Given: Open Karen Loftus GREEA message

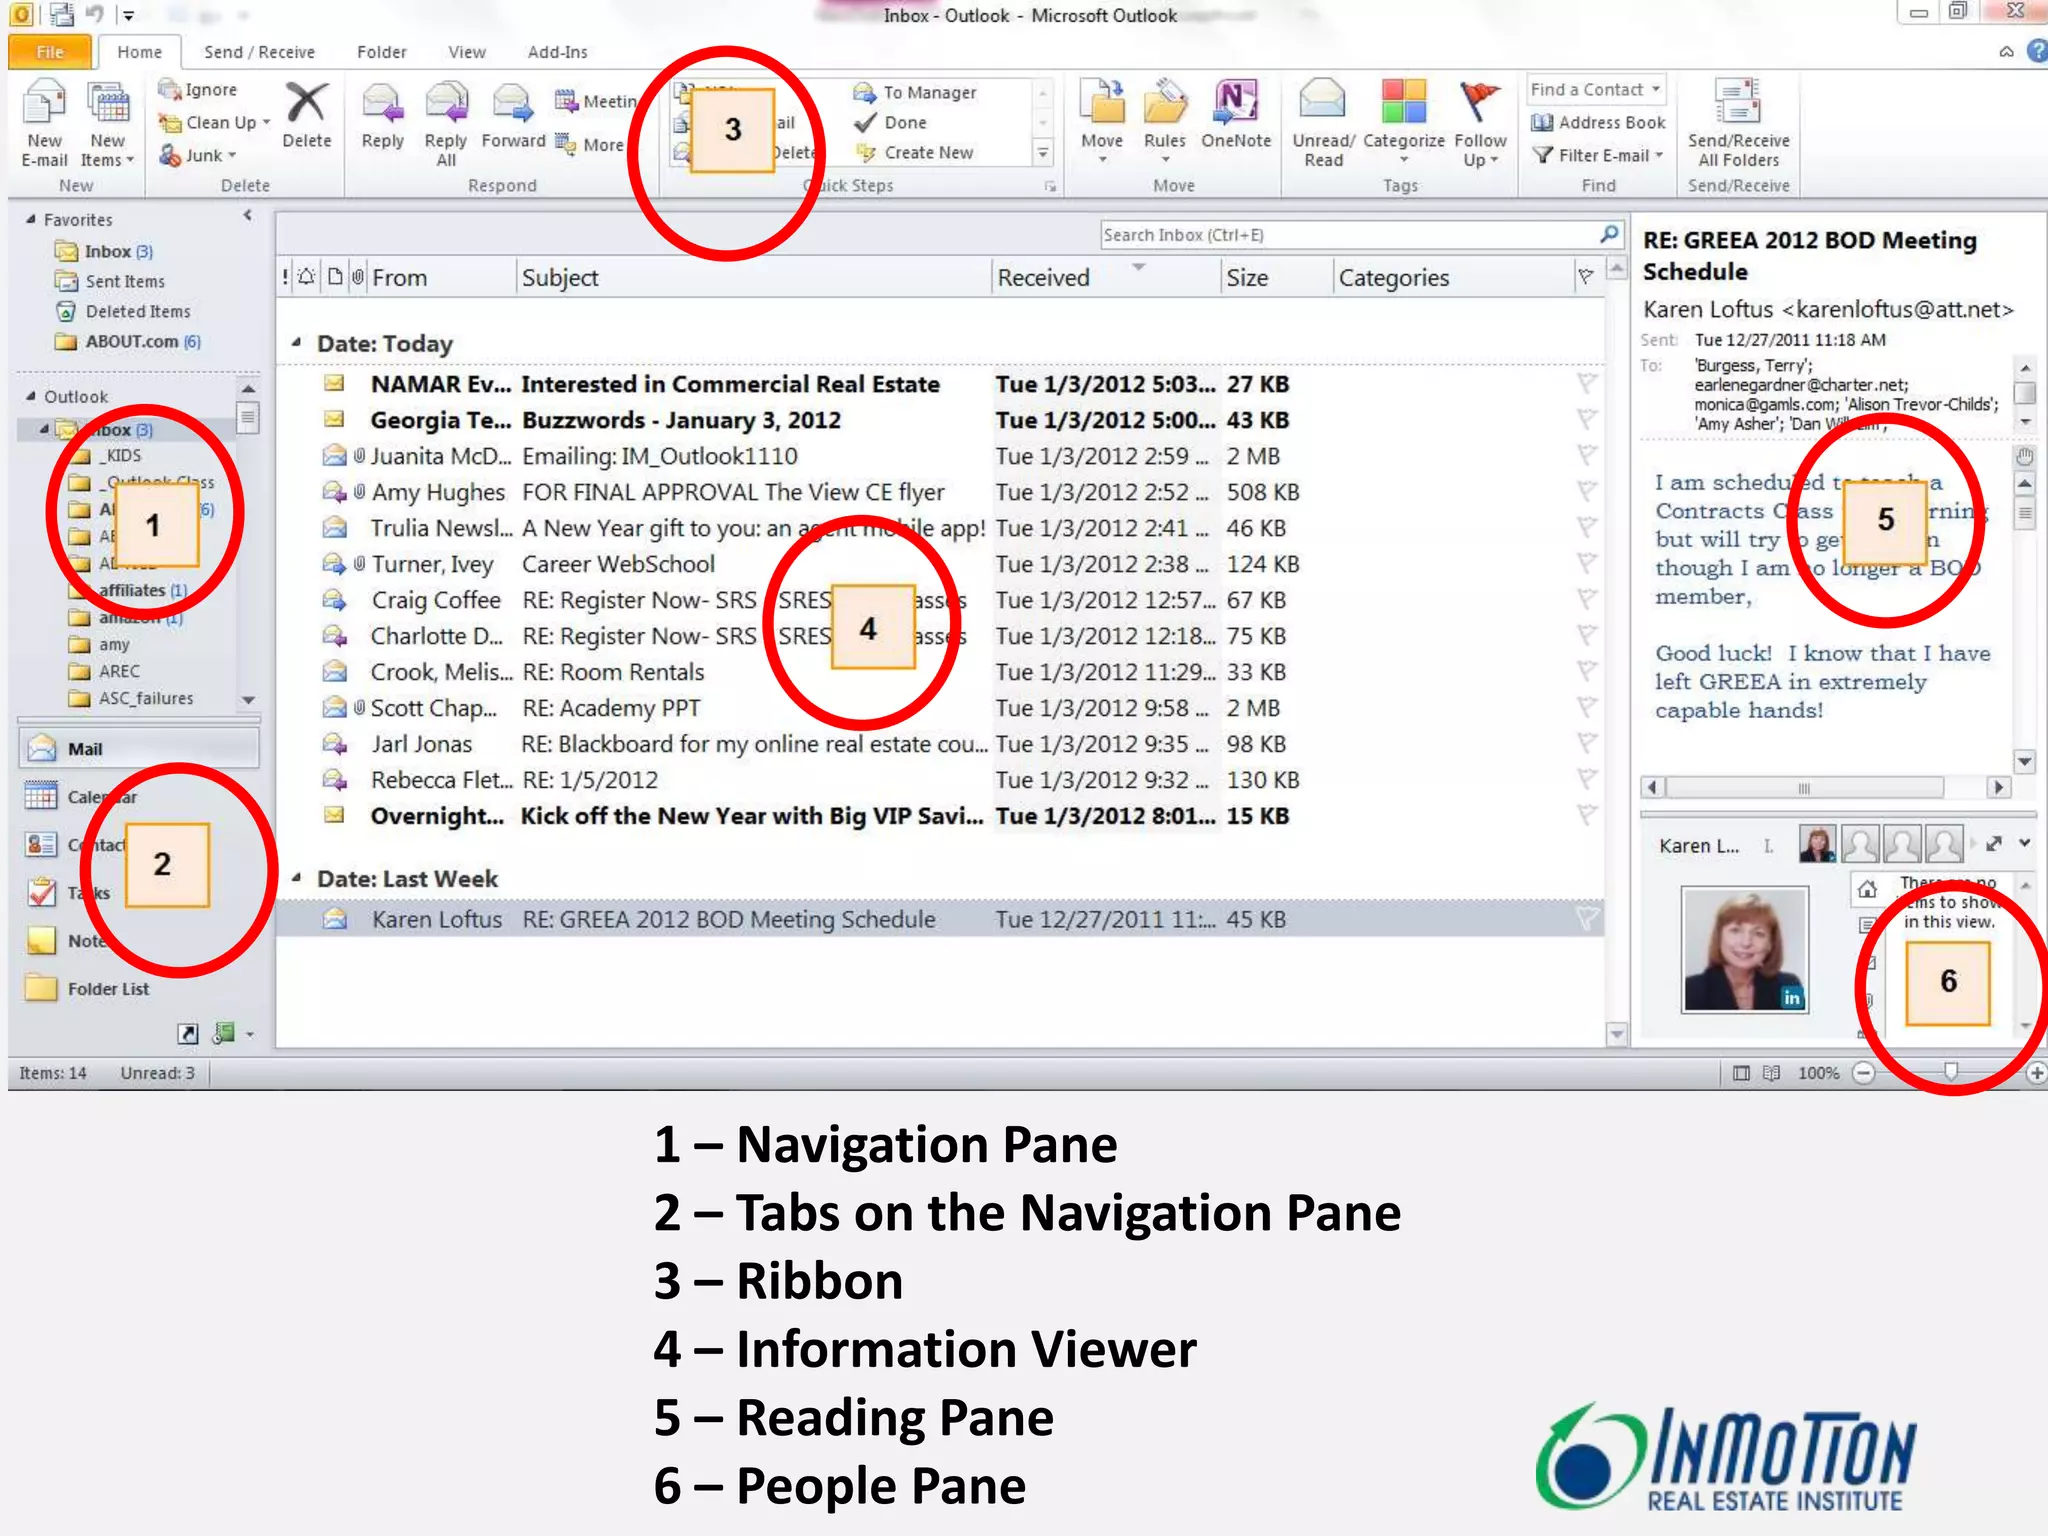Looking at the screenshot, I should (x=940, y=919).
